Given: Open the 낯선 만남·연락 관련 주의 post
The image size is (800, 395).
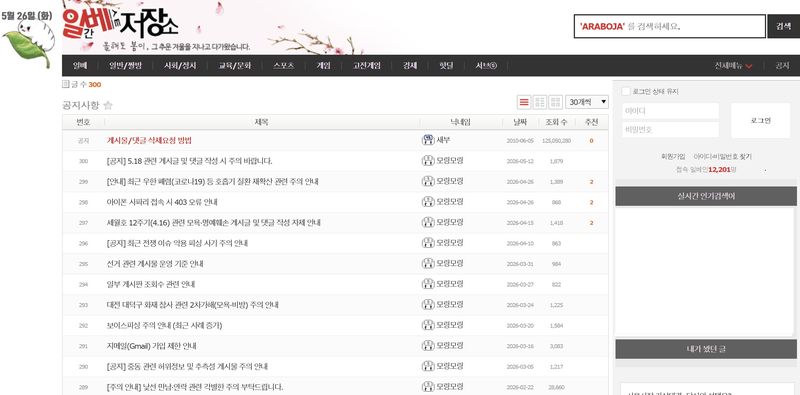Looking at the screenshot, I should click(195, 387).
